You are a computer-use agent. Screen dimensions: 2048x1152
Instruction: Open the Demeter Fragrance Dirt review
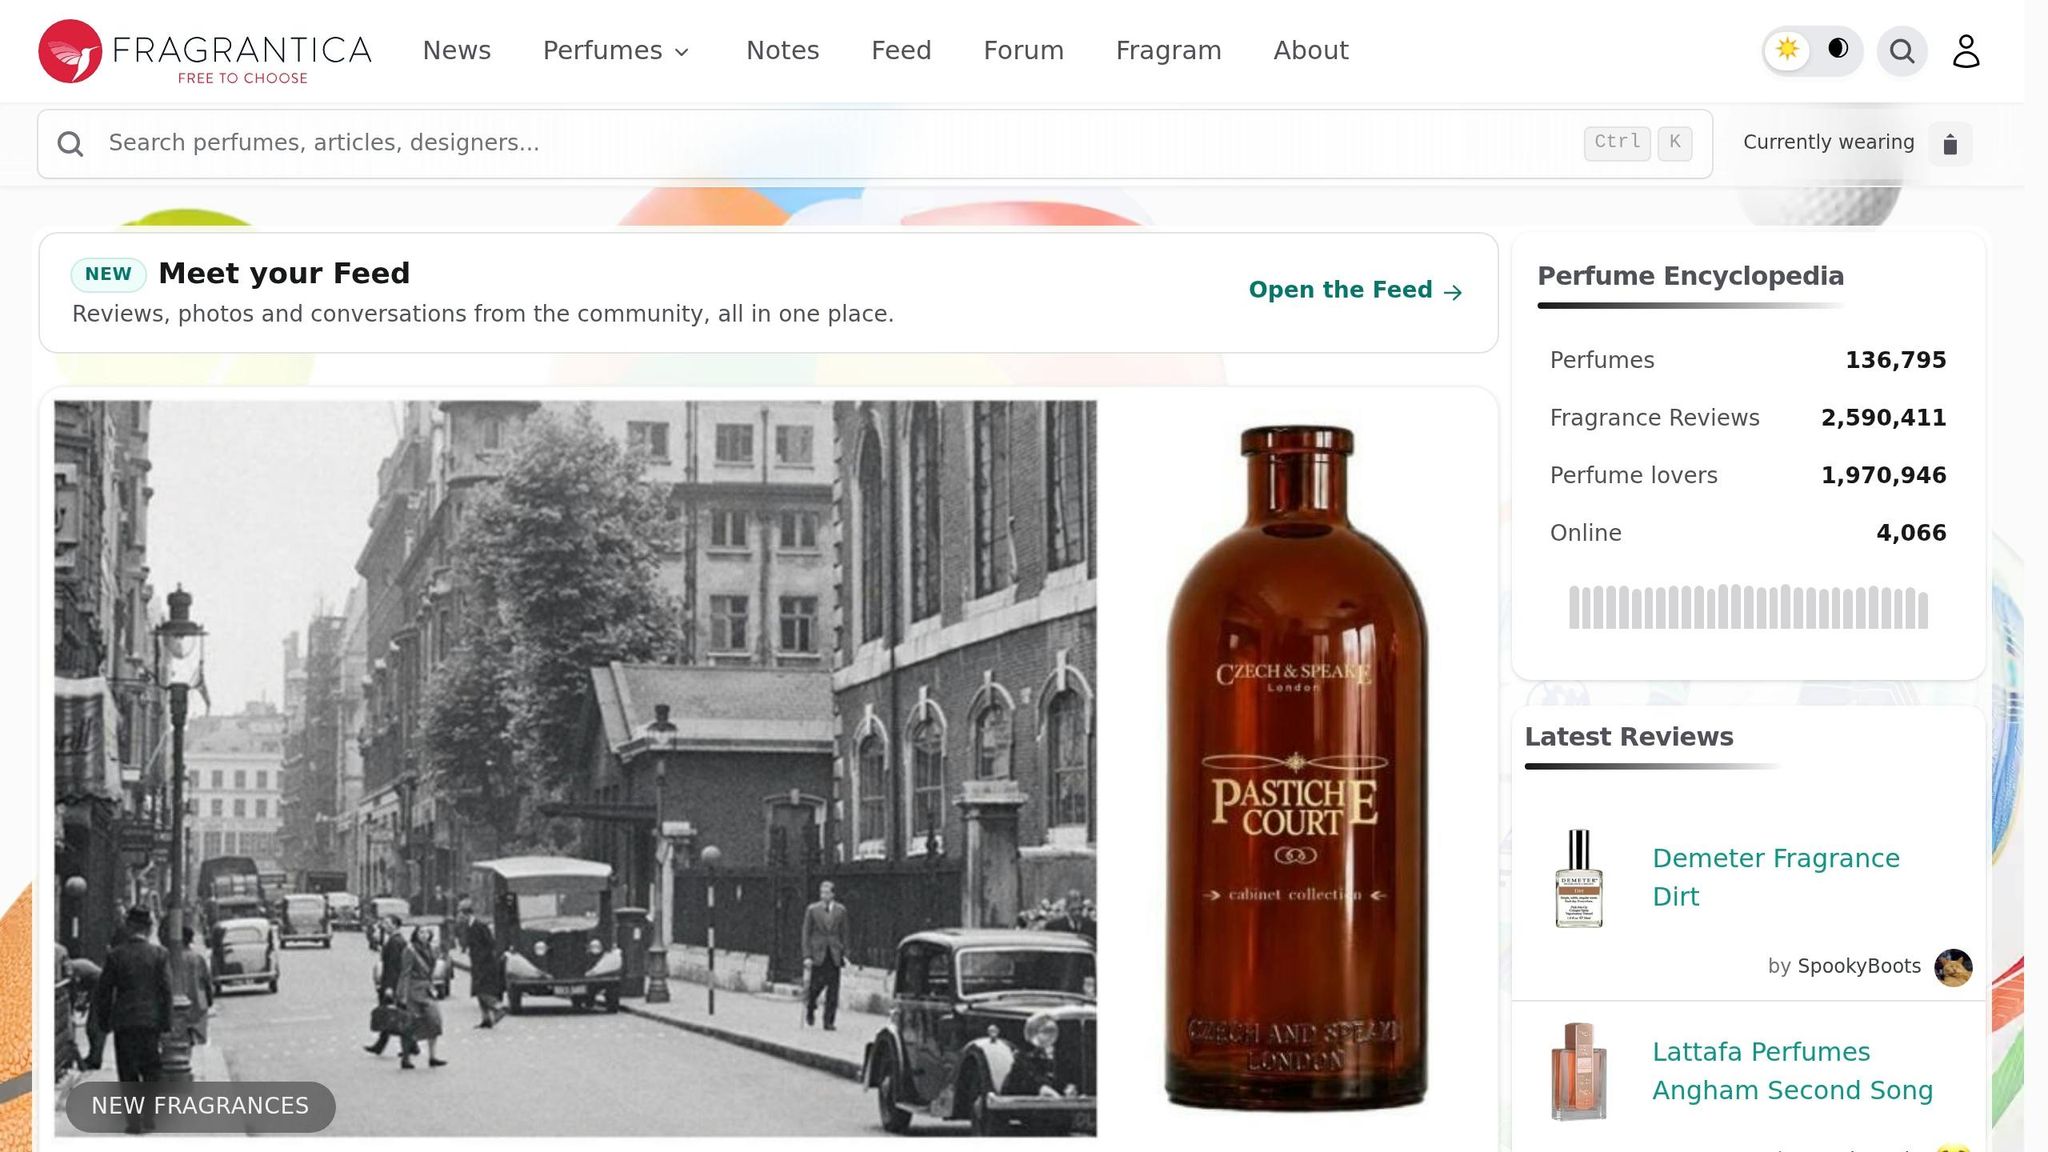point(1775,877)
